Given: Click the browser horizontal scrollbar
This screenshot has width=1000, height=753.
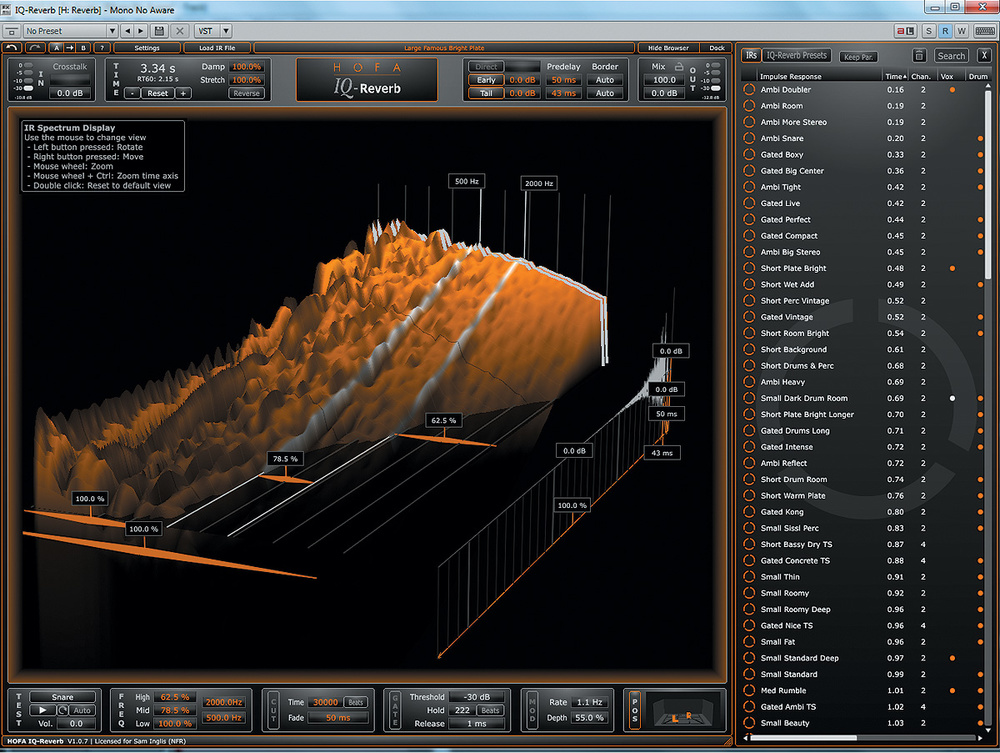Looking at the screenshot, I should click(803, 738).
